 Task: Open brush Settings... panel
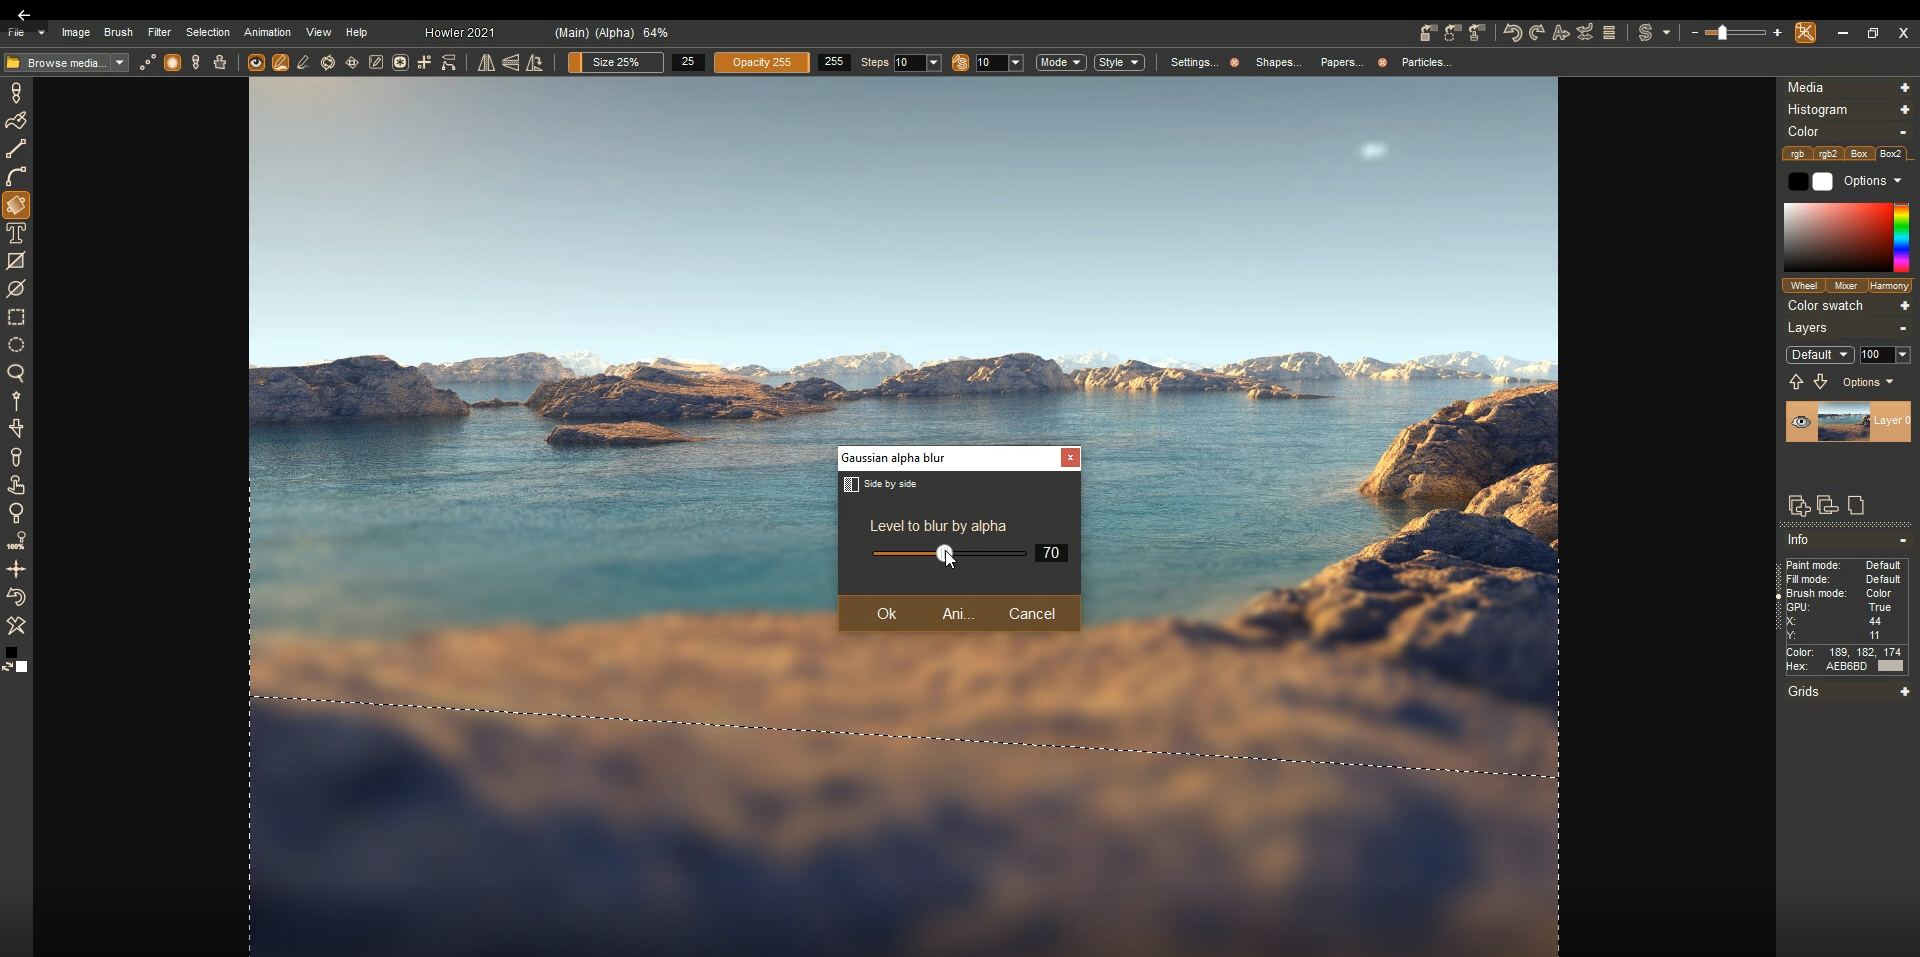[x=1194, y=62]
